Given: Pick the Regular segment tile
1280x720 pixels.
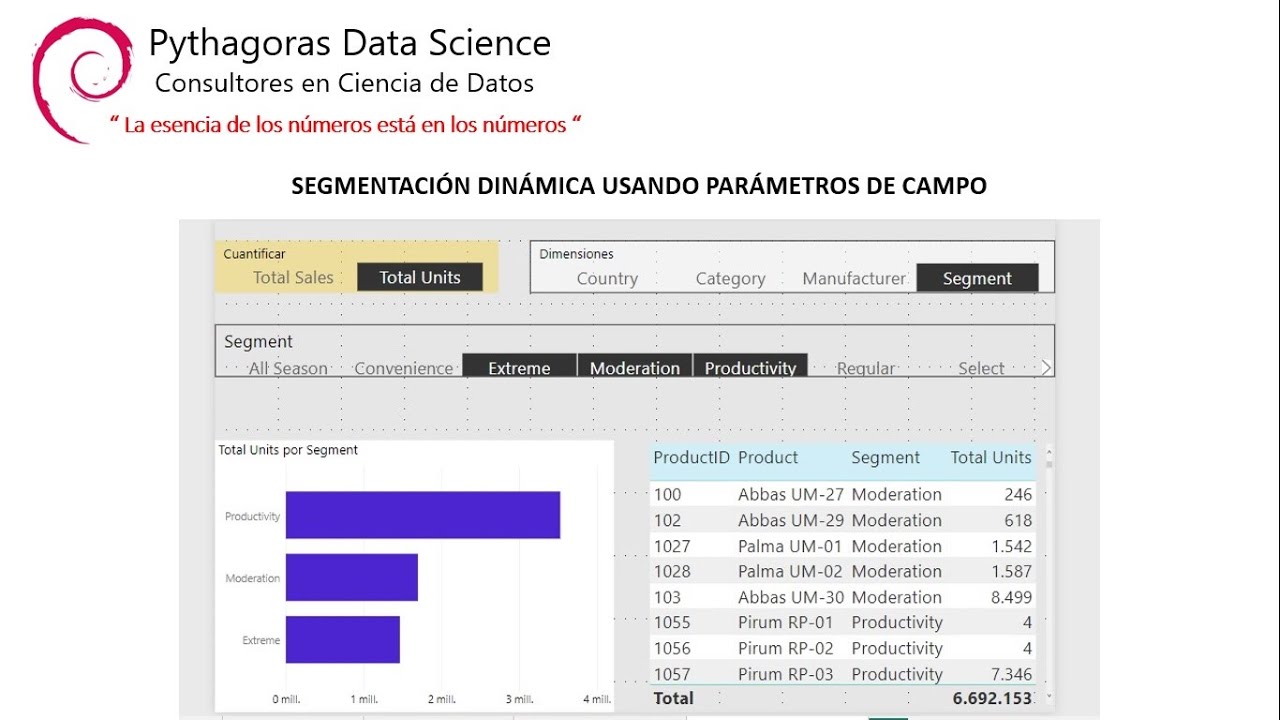Looking at the screenshot, I should tap(866, 368).
